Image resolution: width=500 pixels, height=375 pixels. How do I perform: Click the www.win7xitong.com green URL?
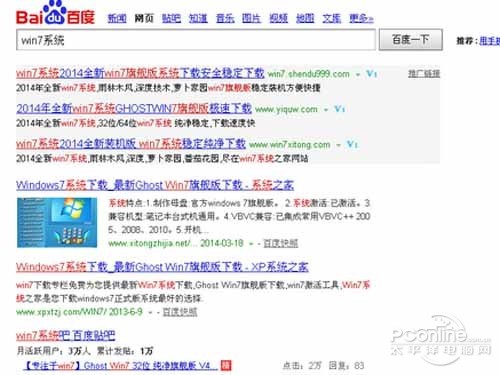click(x=290, y=145)
